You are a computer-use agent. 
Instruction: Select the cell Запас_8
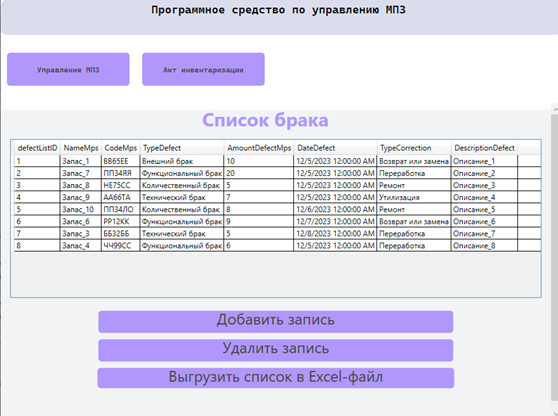pos(81,185)
